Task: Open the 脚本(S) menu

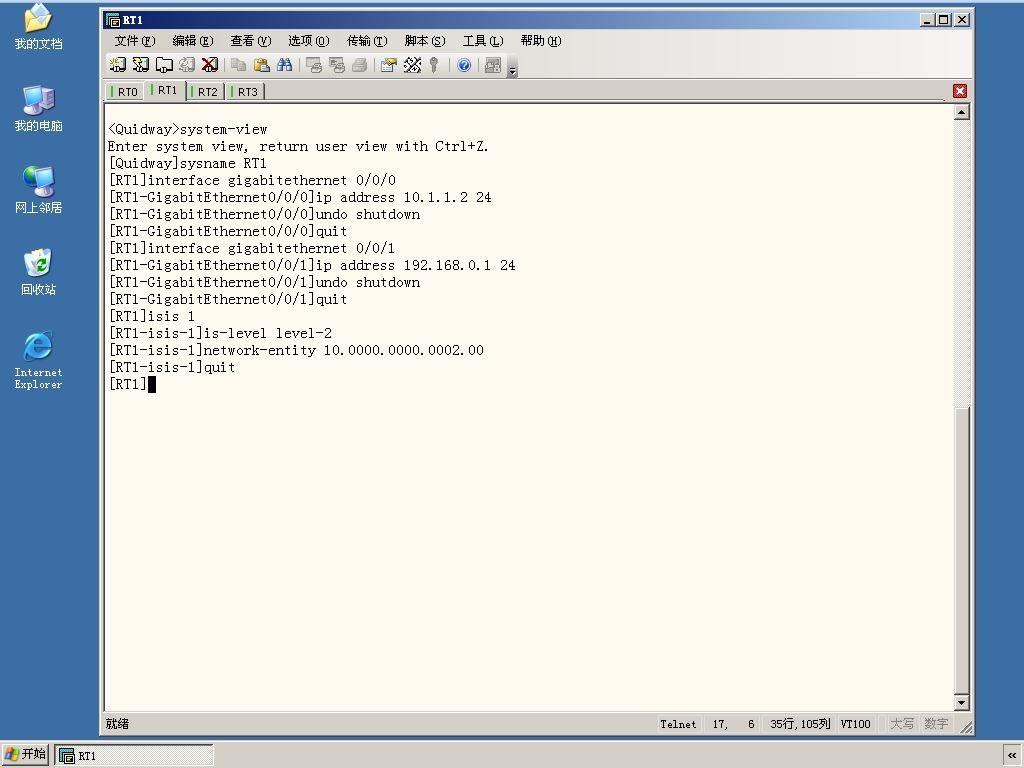Action: (x=425, y=40)
